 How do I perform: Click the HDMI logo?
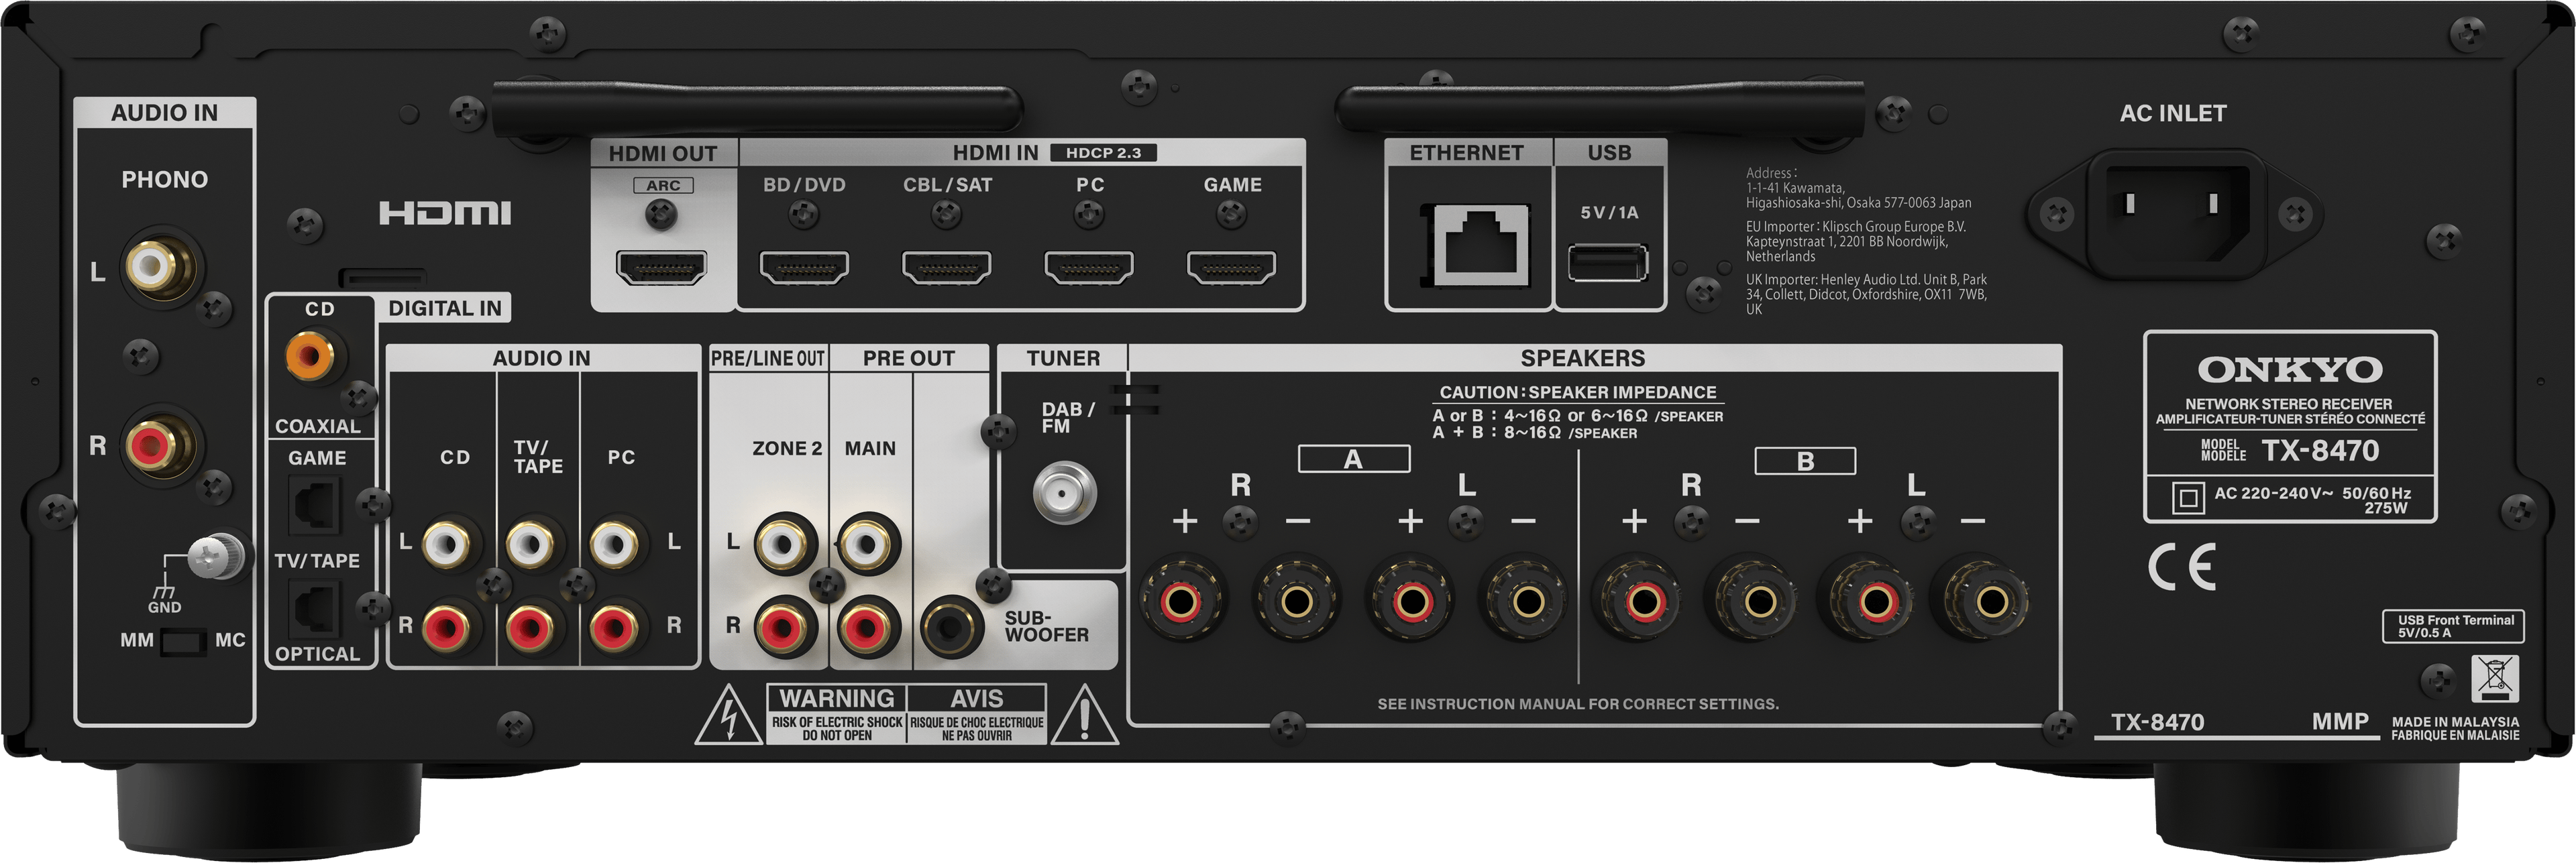pos(444,212)
